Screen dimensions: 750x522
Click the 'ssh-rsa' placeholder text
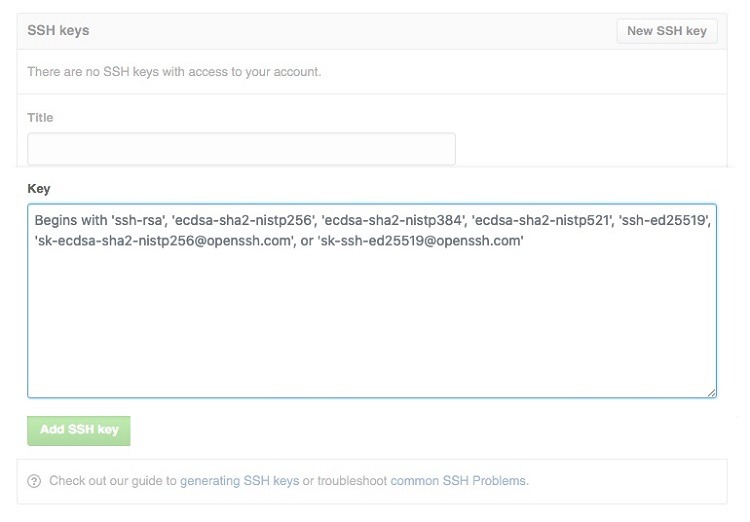pyautogui.click(x=137, y=220)
